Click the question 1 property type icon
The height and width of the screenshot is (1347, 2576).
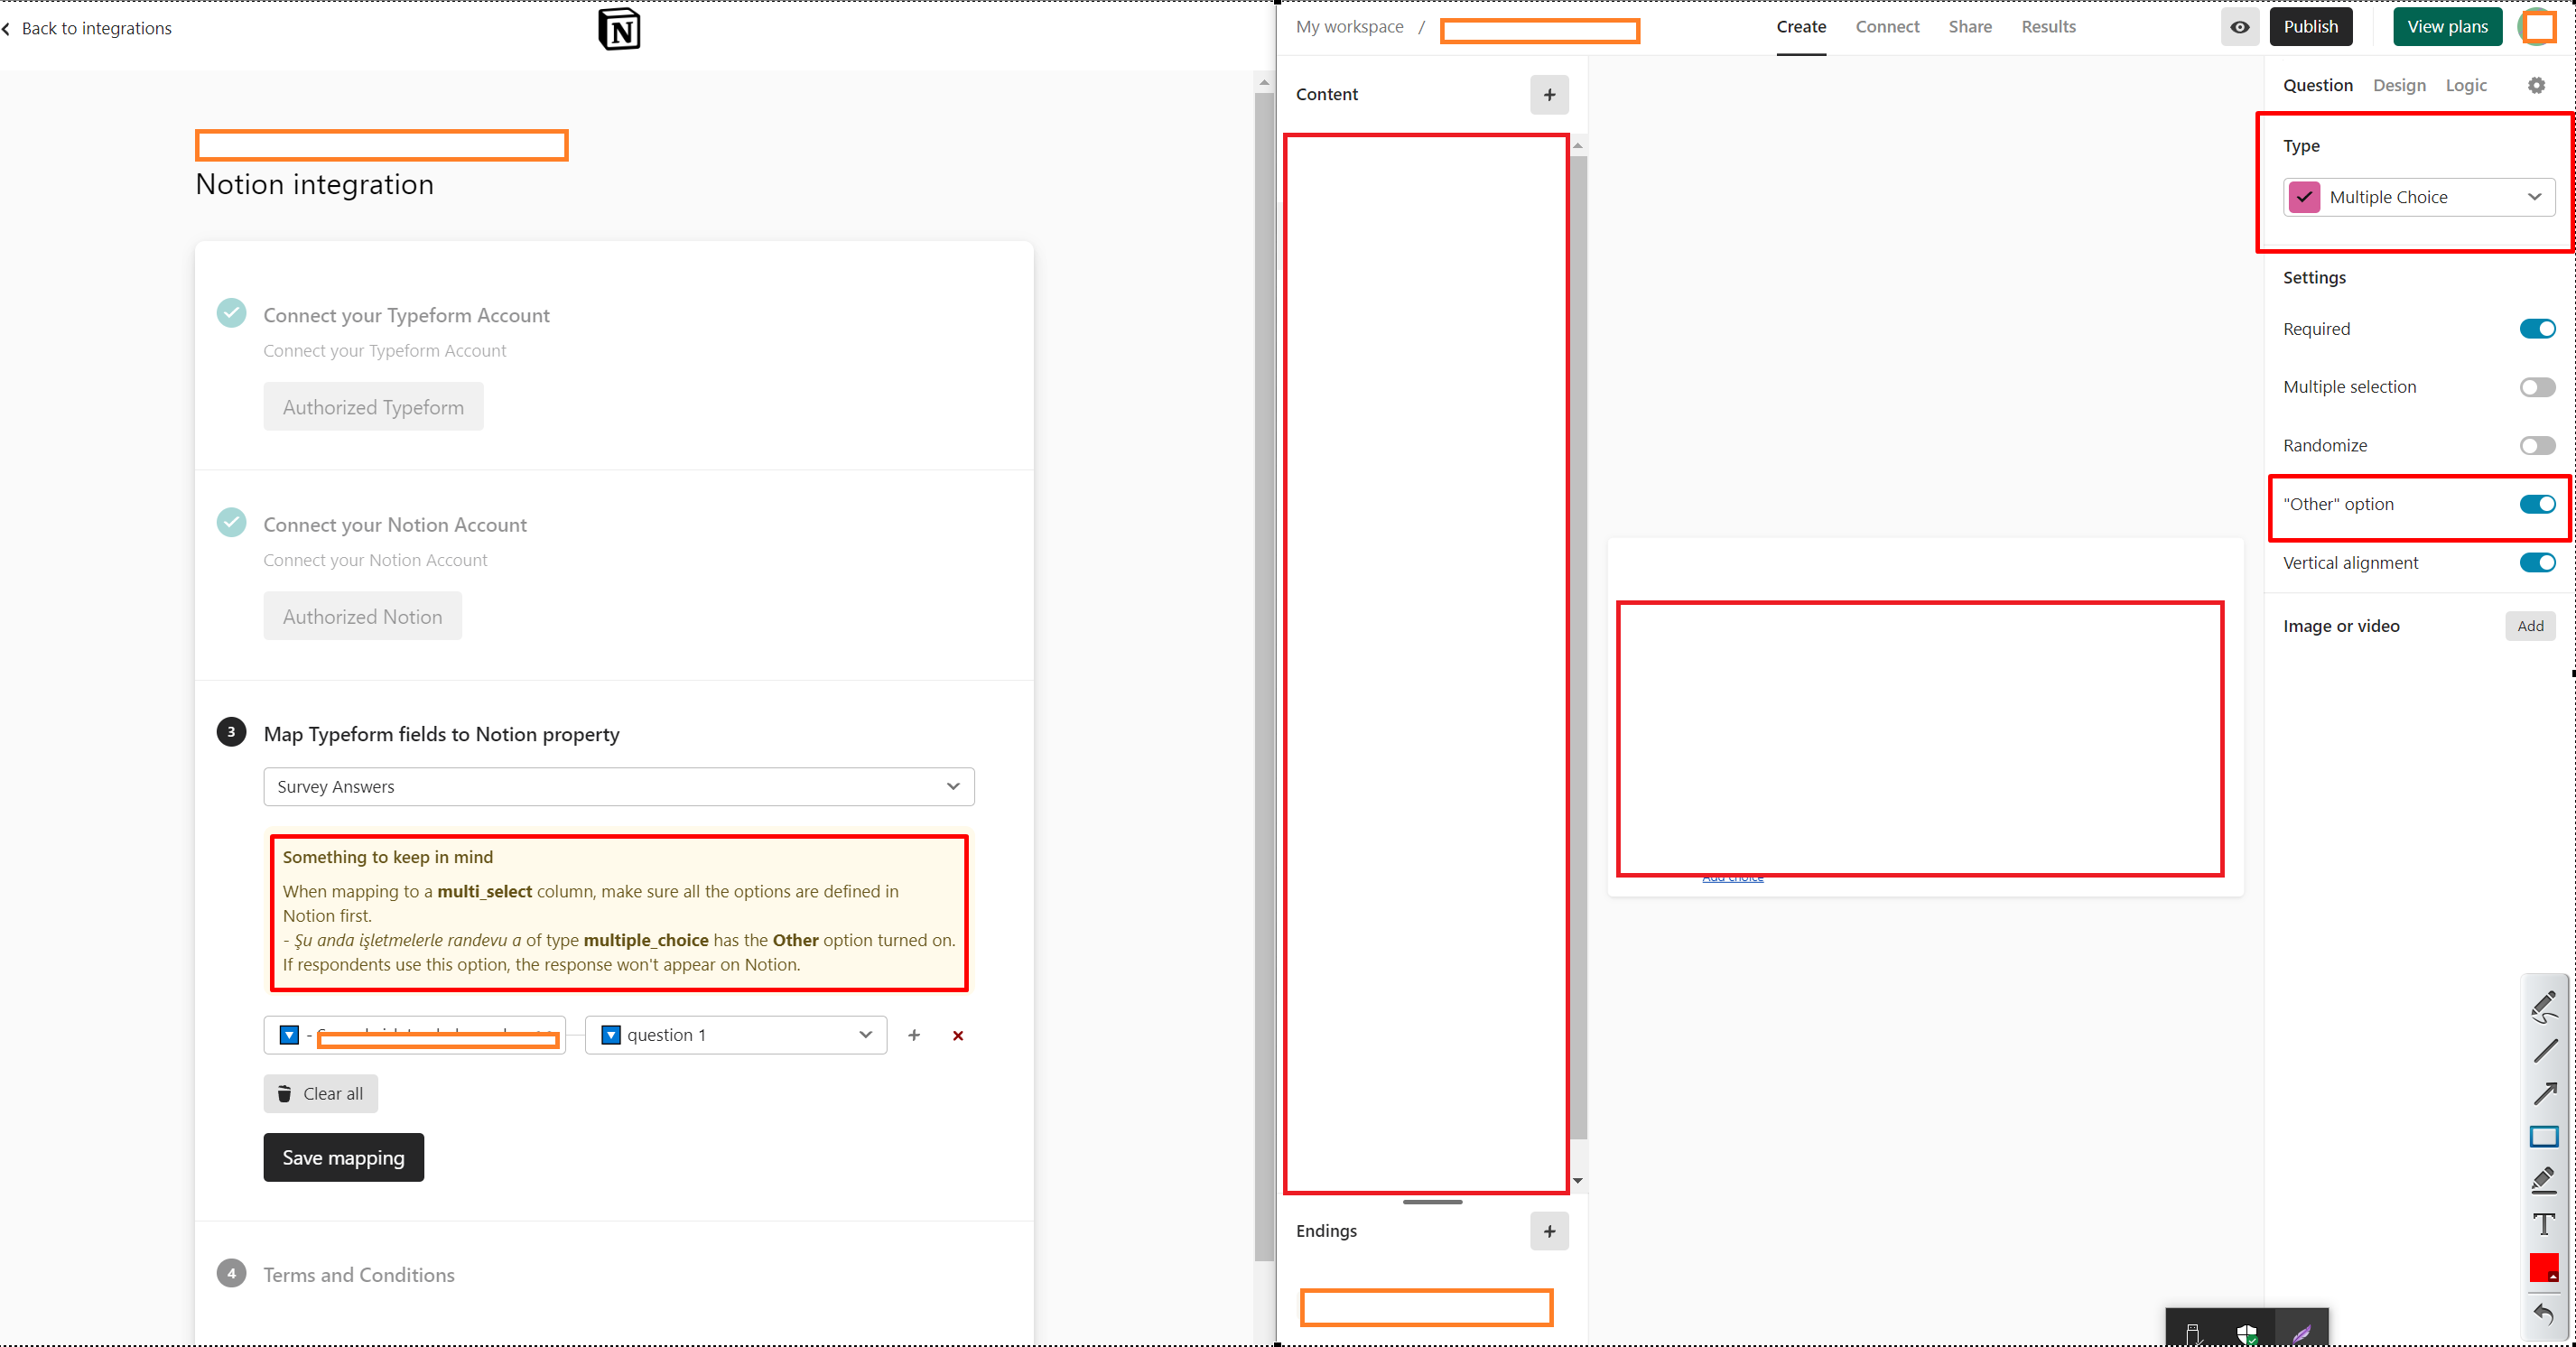coord(611,1035)
